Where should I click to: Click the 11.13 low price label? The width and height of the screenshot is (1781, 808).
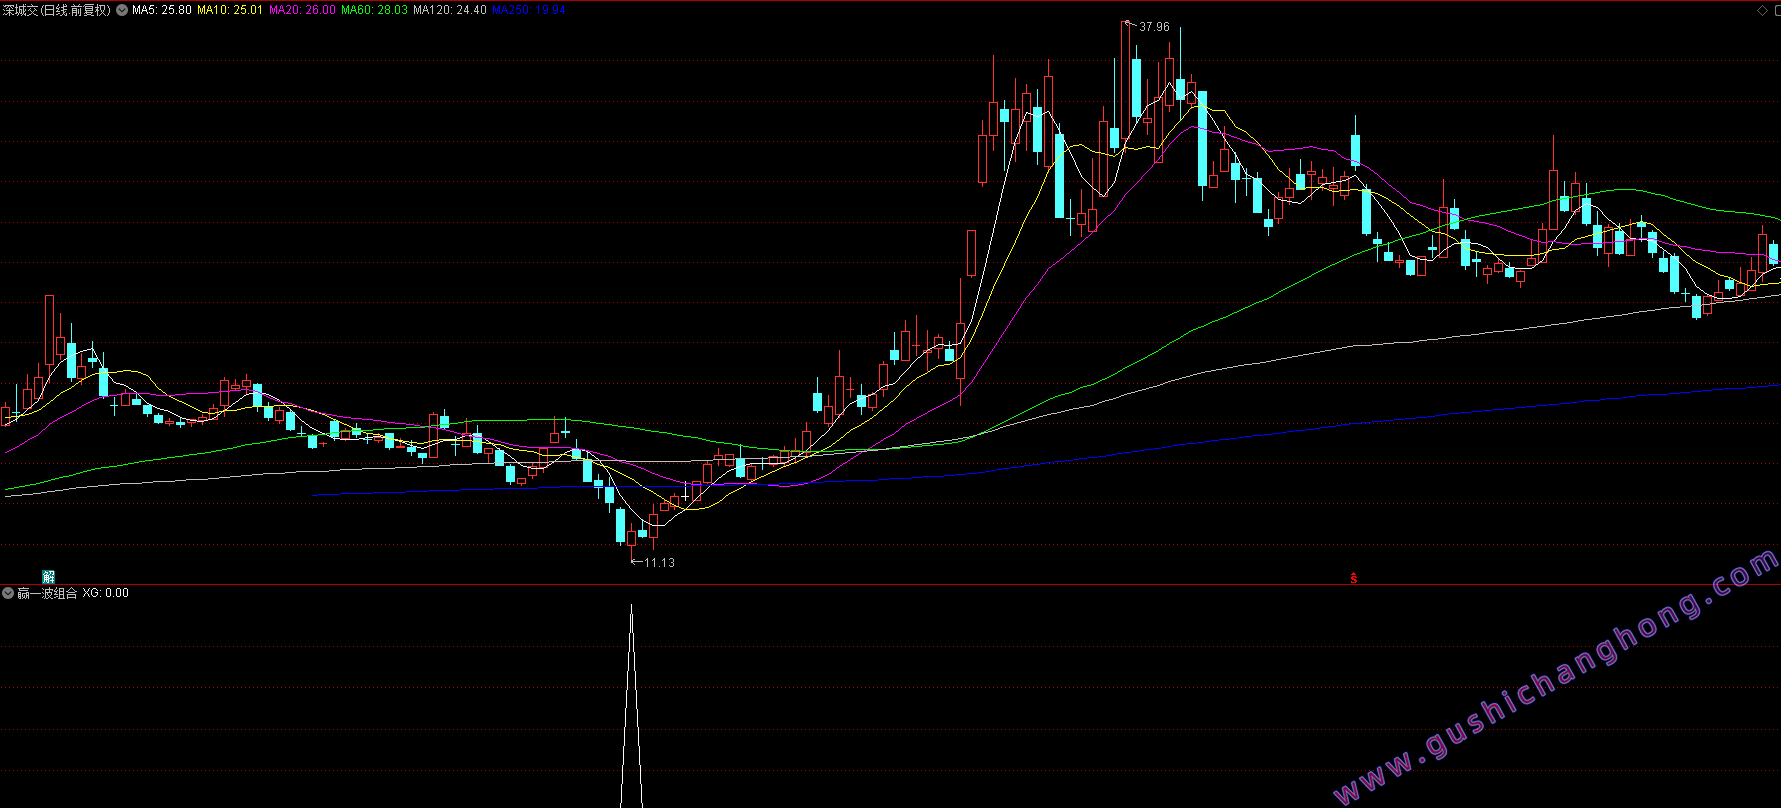pos(659,563)
